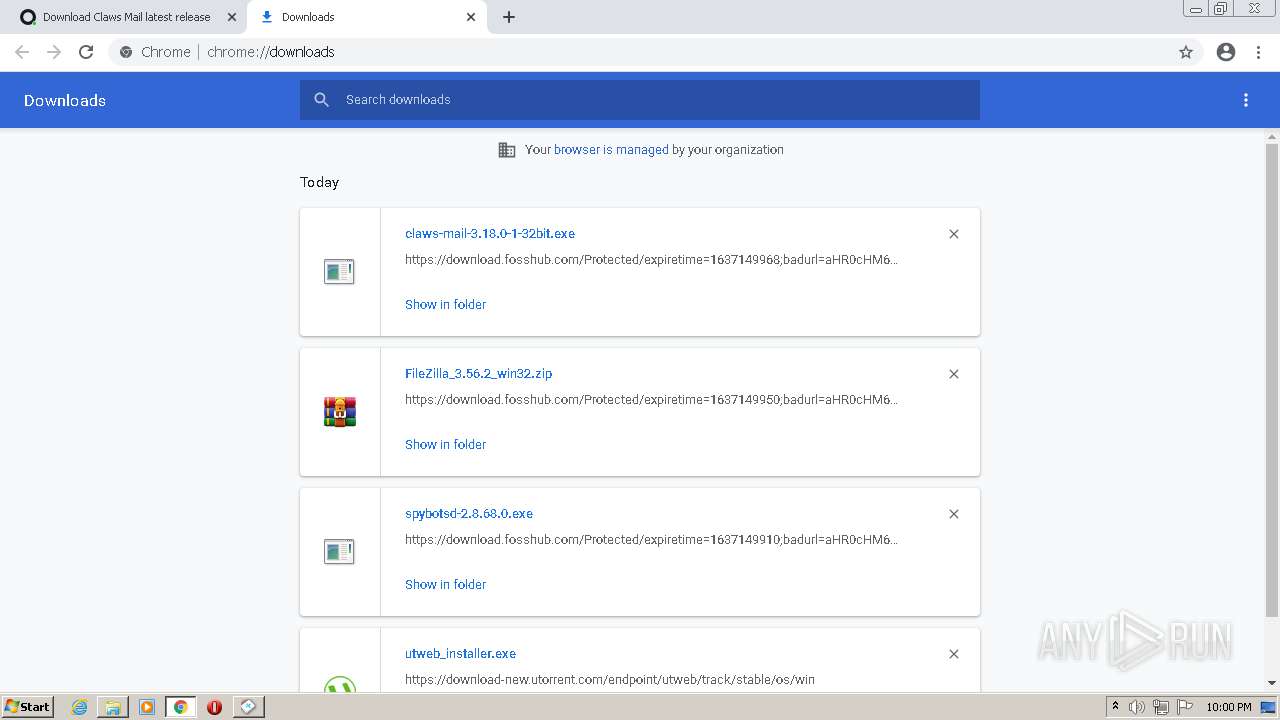
Task: Click the claws-mail file type icon
Action: (339, 271)
